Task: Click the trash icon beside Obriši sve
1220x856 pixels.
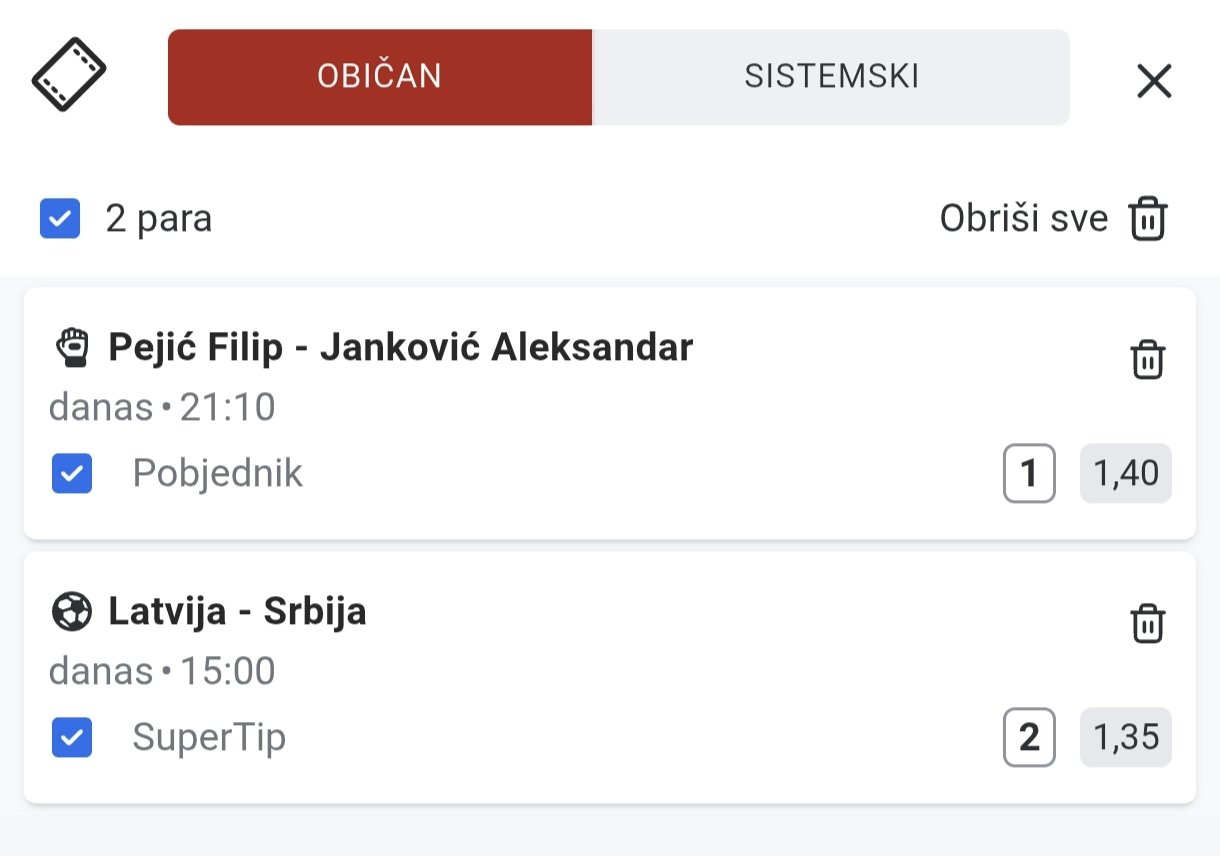Action: tap(1148, 218)
